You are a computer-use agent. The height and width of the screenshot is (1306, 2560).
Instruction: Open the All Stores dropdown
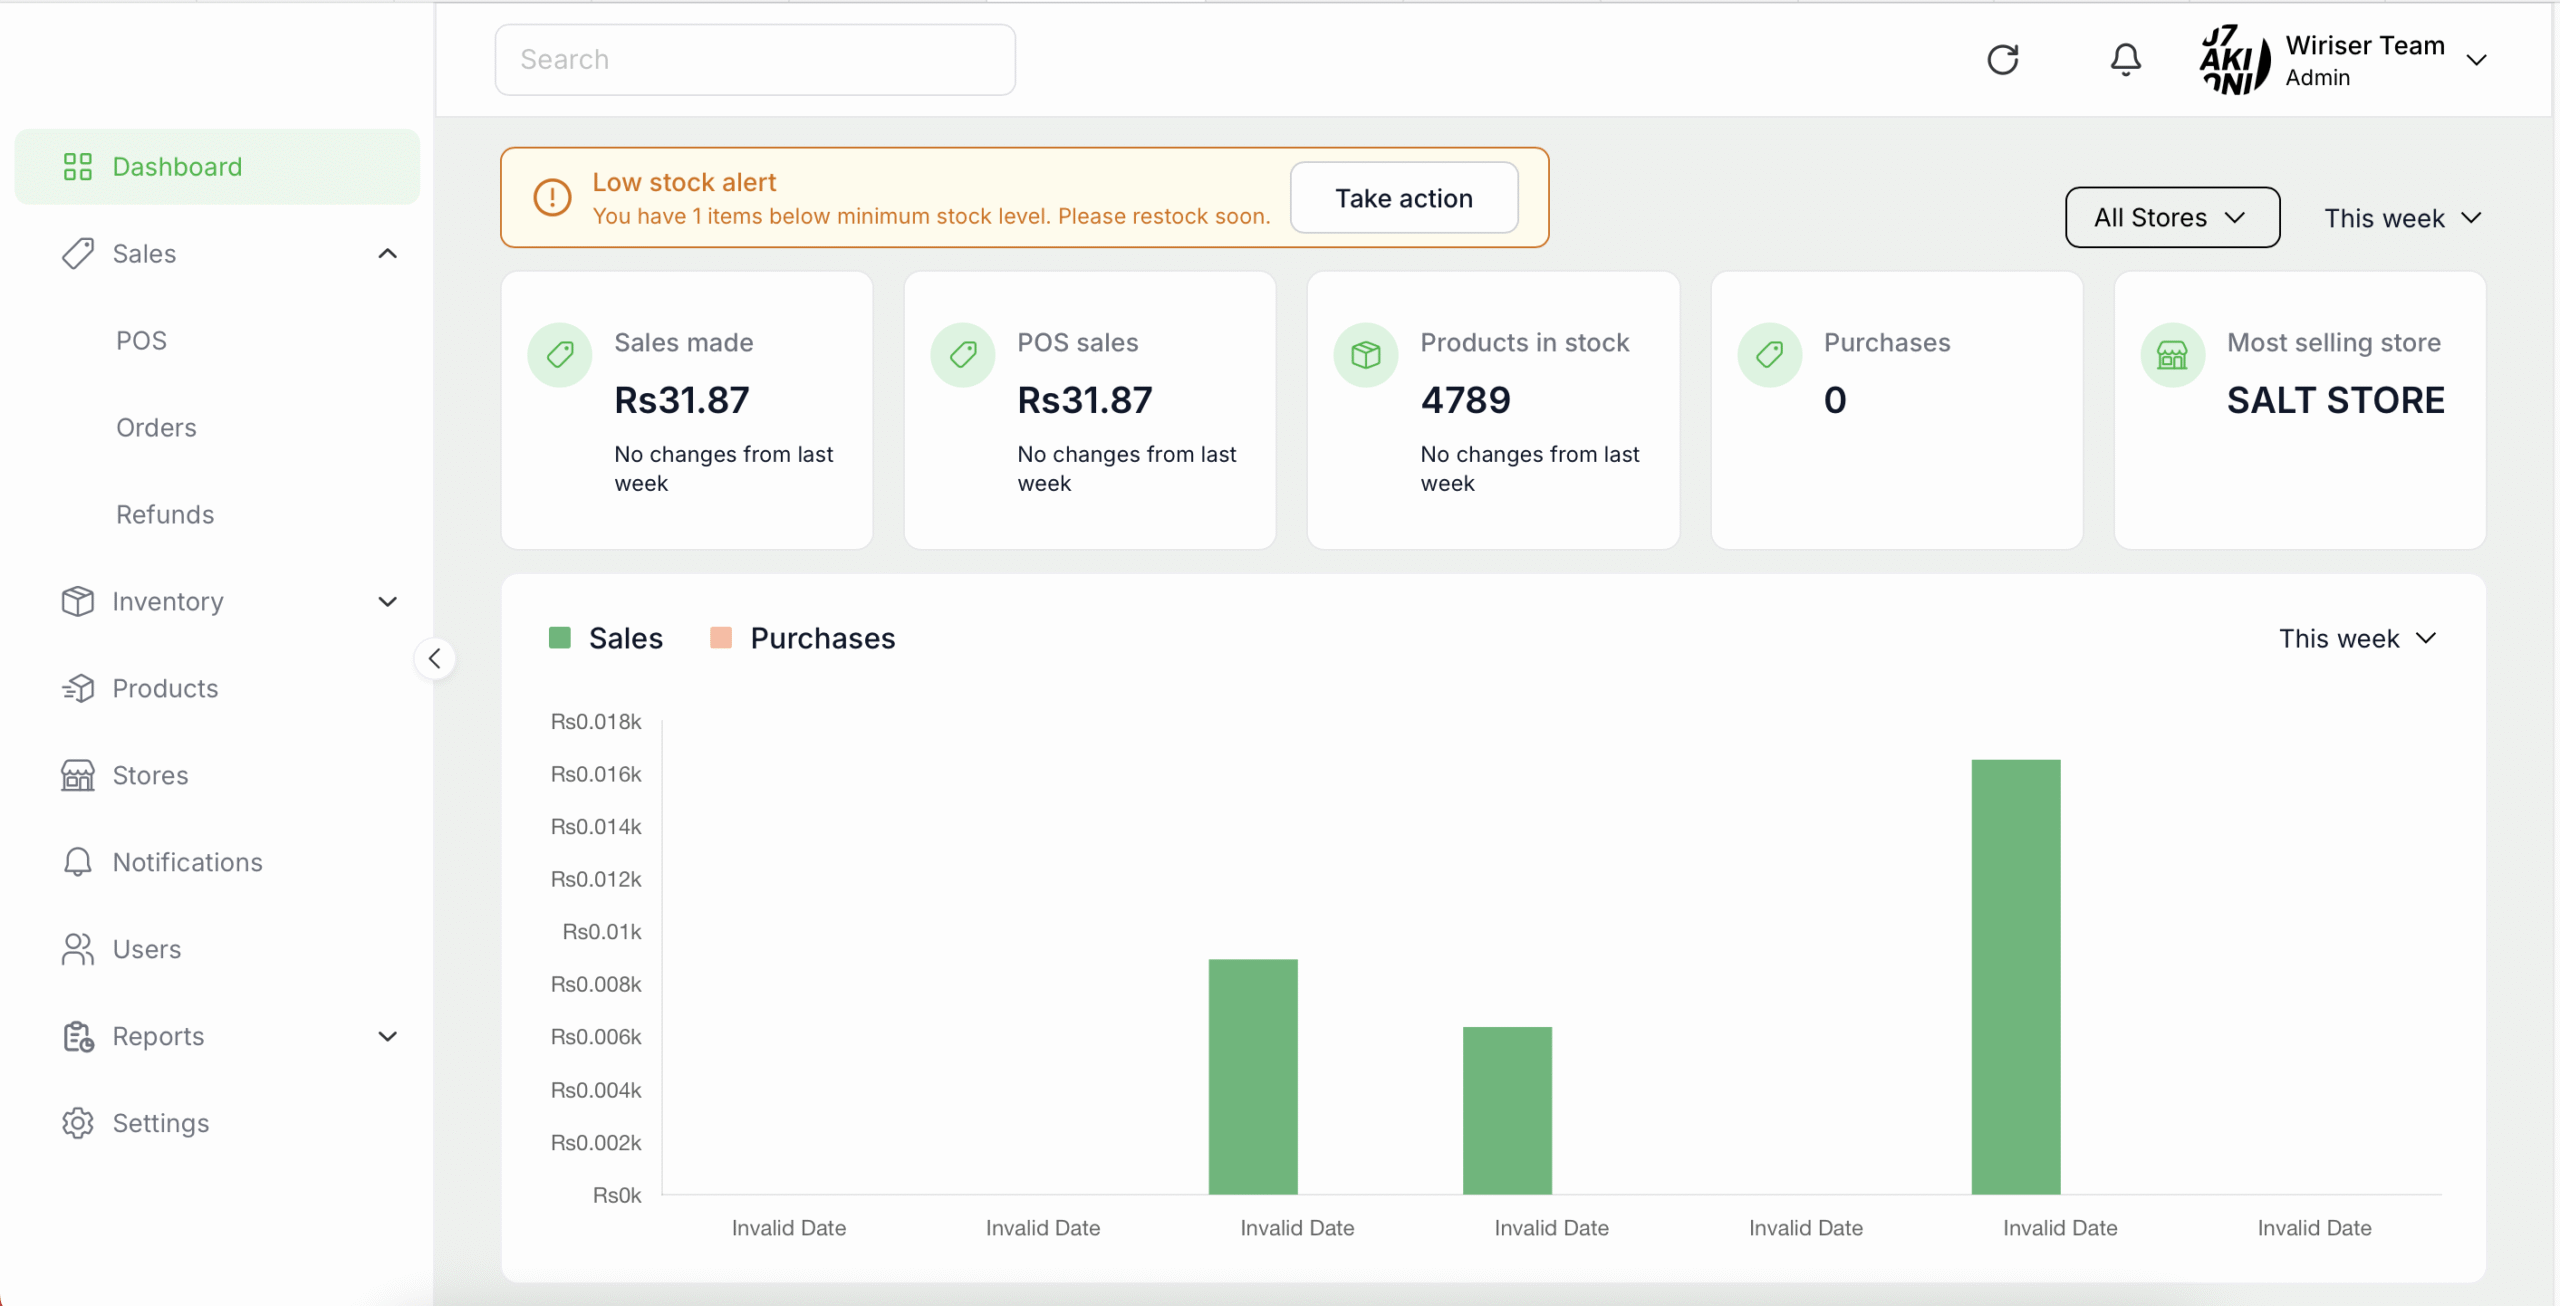[x=2172, y=217]
